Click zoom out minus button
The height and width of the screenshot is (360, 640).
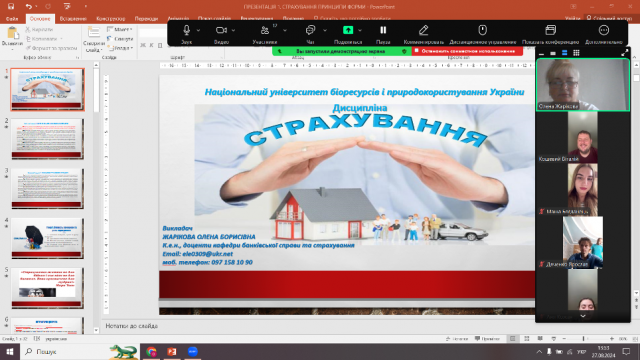point(564,339)
